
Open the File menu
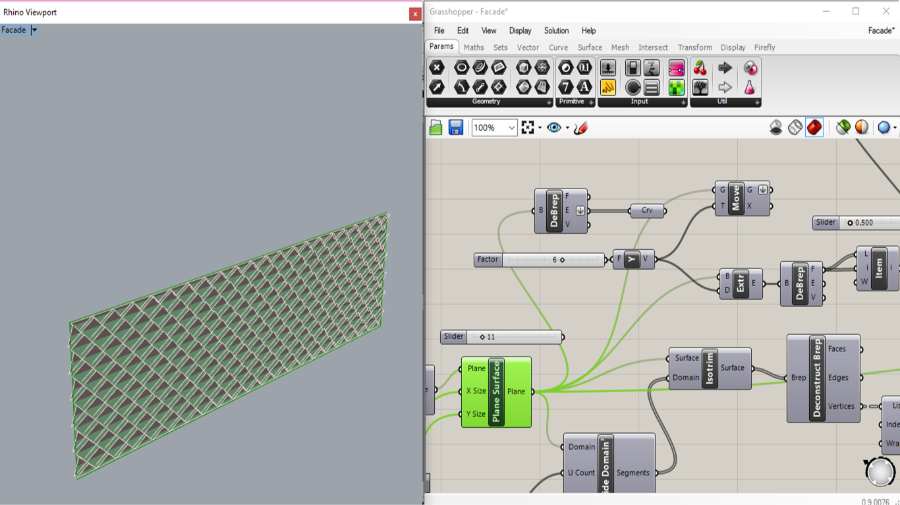pyautogui.click(x=439, y=30)
